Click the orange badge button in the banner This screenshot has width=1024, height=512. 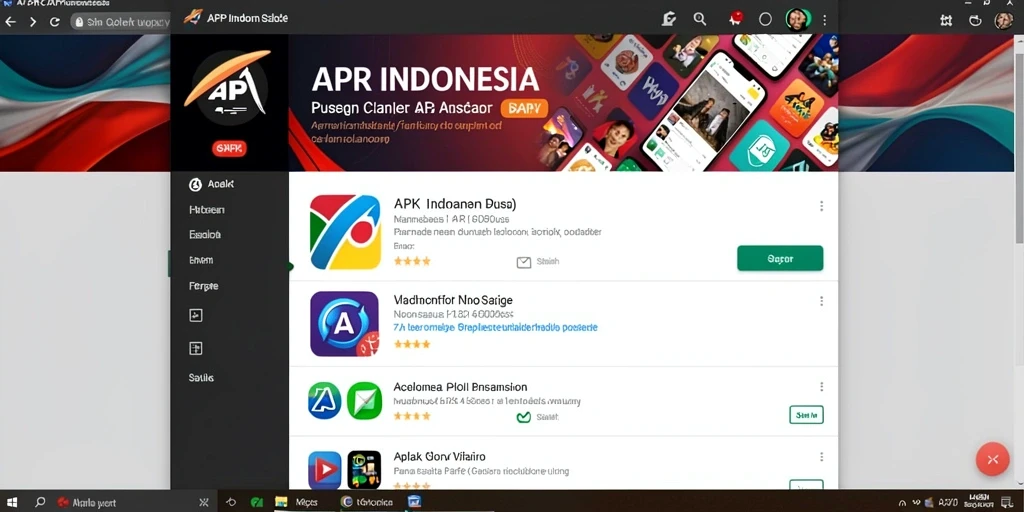[x=524, y=108]
